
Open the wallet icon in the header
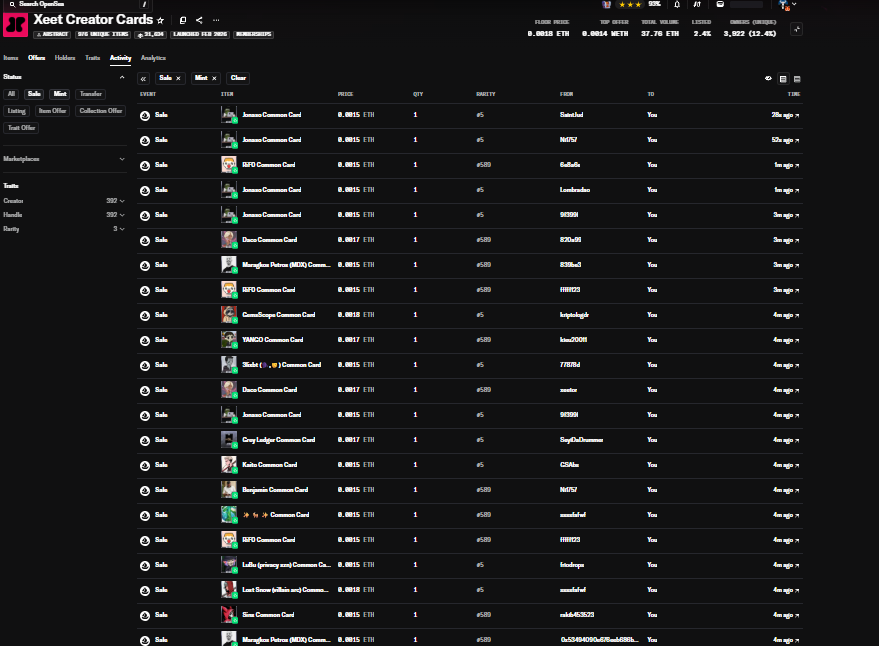click(720, 4)
